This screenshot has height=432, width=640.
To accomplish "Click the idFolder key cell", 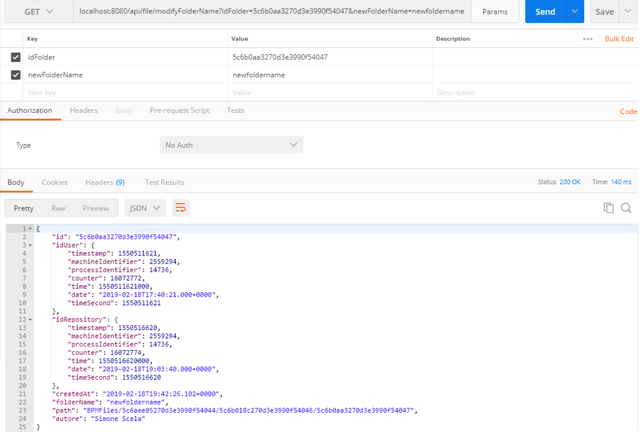I will point(125,57).
